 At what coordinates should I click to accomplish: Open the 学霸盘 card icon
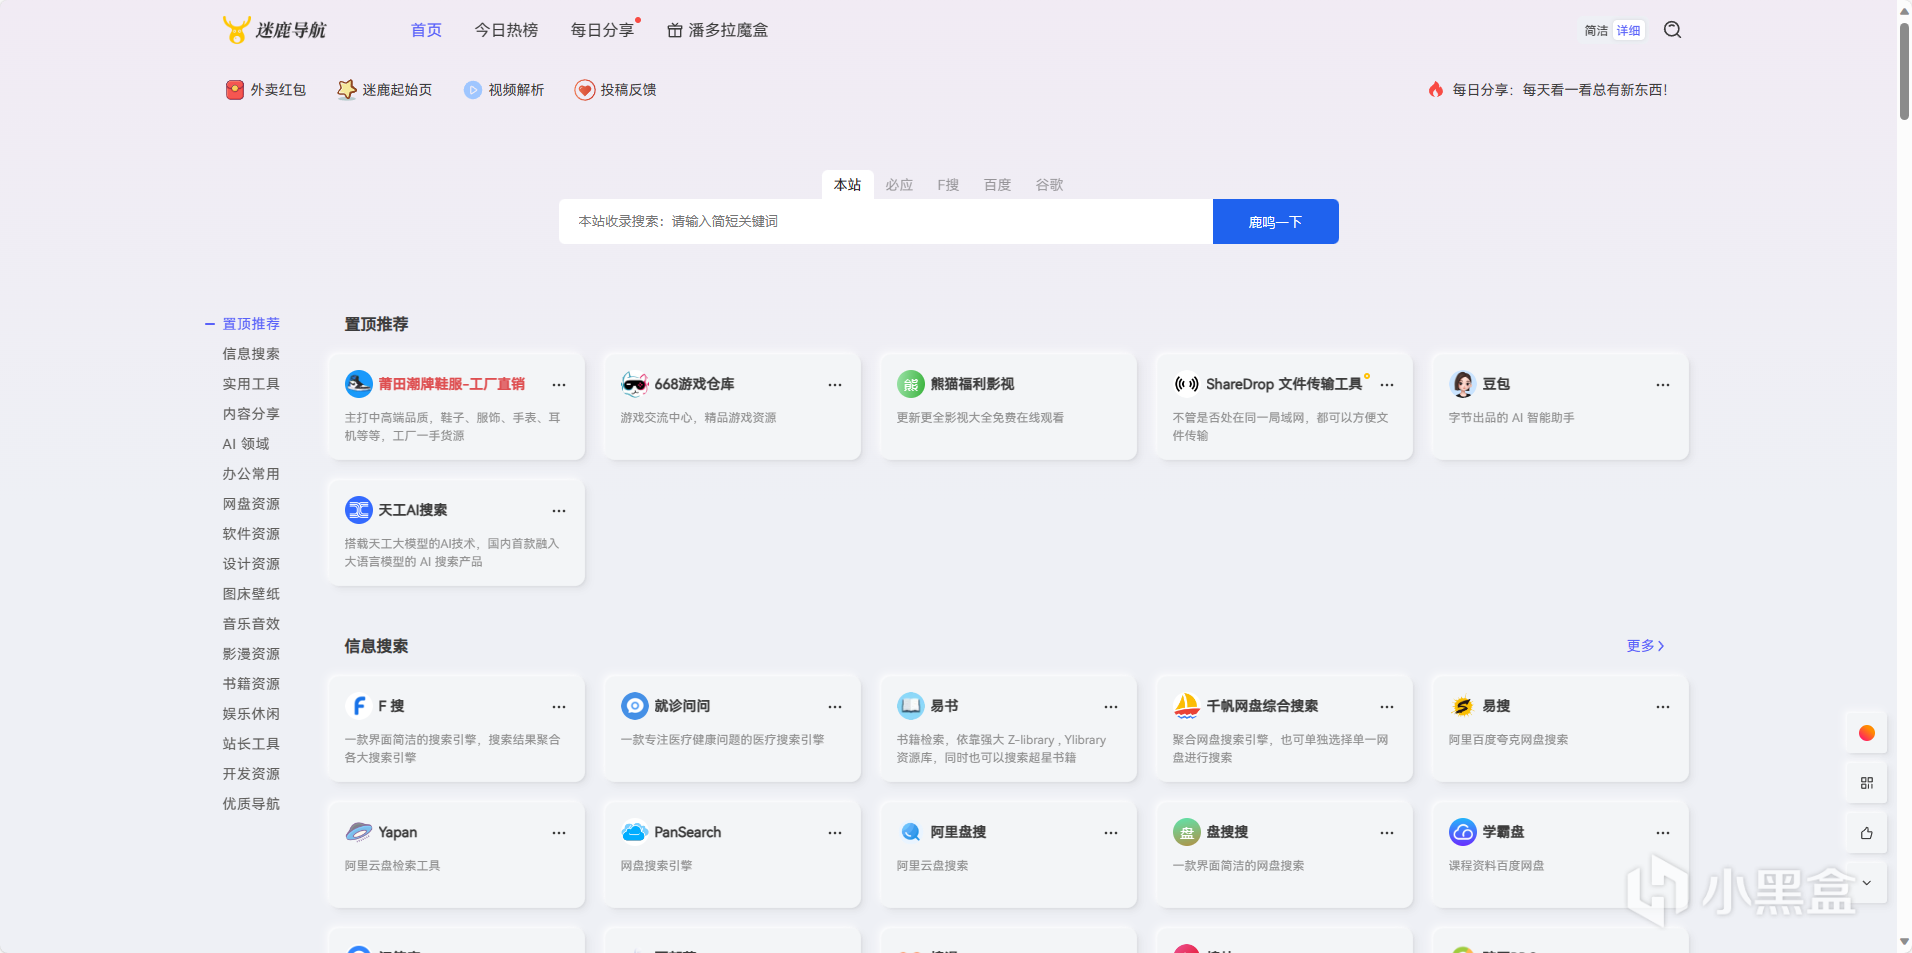pos(1463,832)
